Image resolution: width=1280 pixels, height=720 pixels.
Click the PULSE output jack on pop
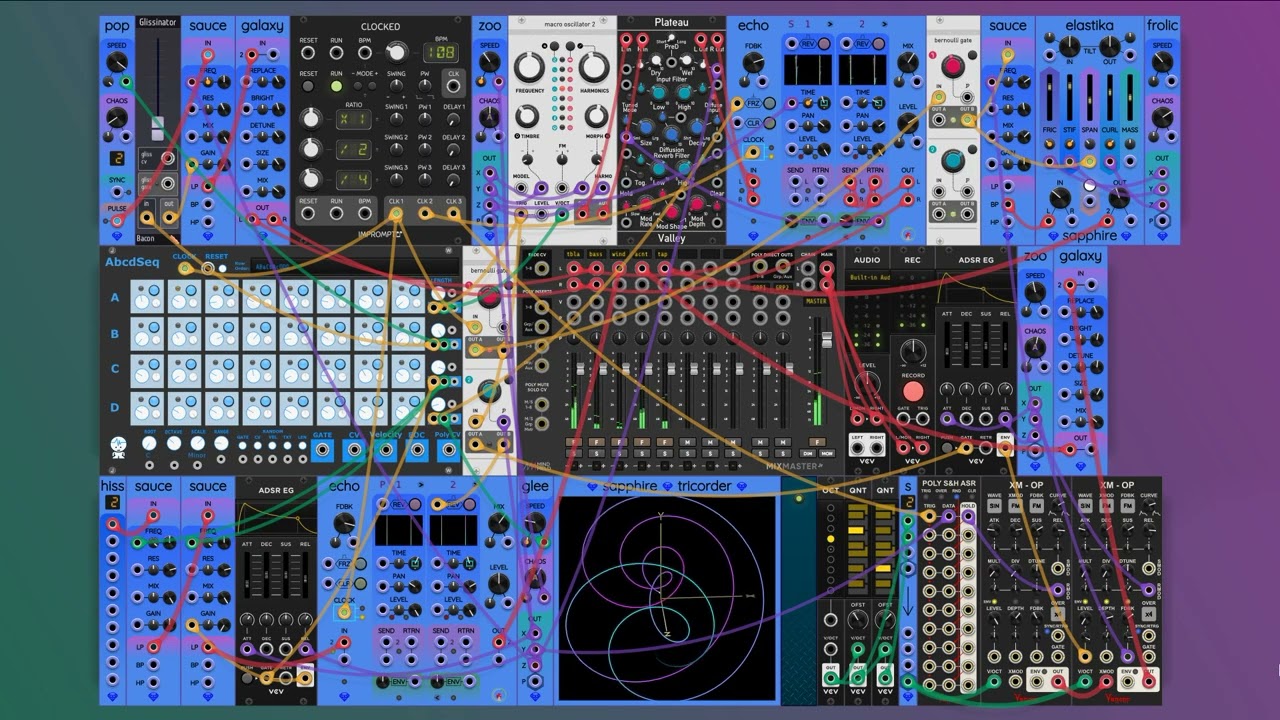[117, 220]
